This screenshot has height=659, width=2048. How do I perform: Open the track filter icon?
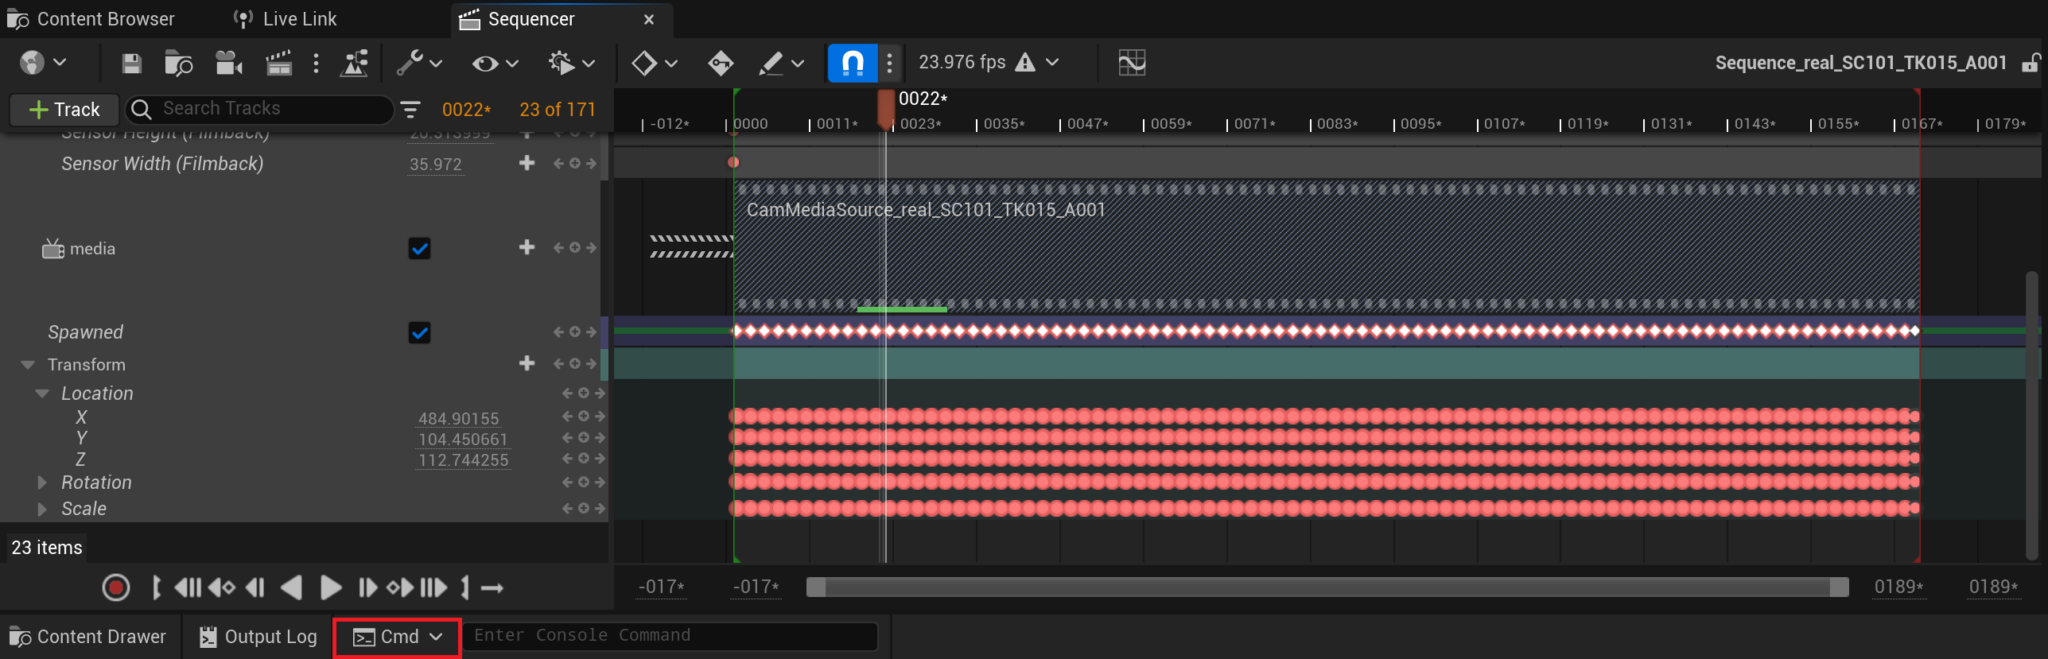tap(410, 109)
